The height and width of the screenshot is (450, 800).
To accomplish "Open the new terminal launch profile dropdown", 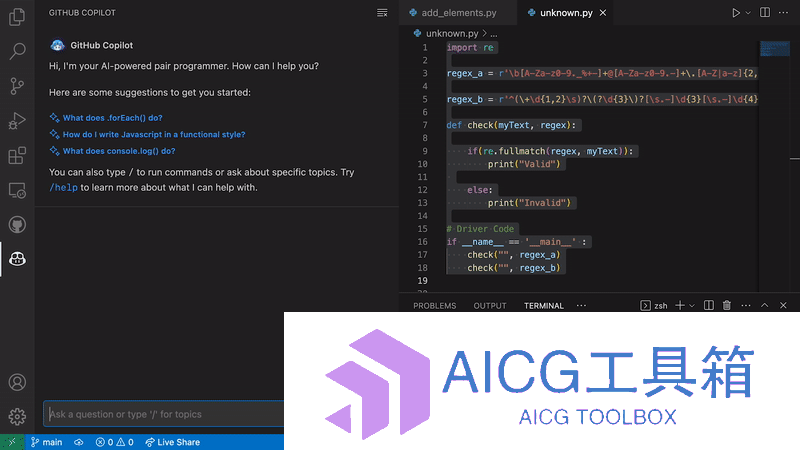I will tap(692, 306).
